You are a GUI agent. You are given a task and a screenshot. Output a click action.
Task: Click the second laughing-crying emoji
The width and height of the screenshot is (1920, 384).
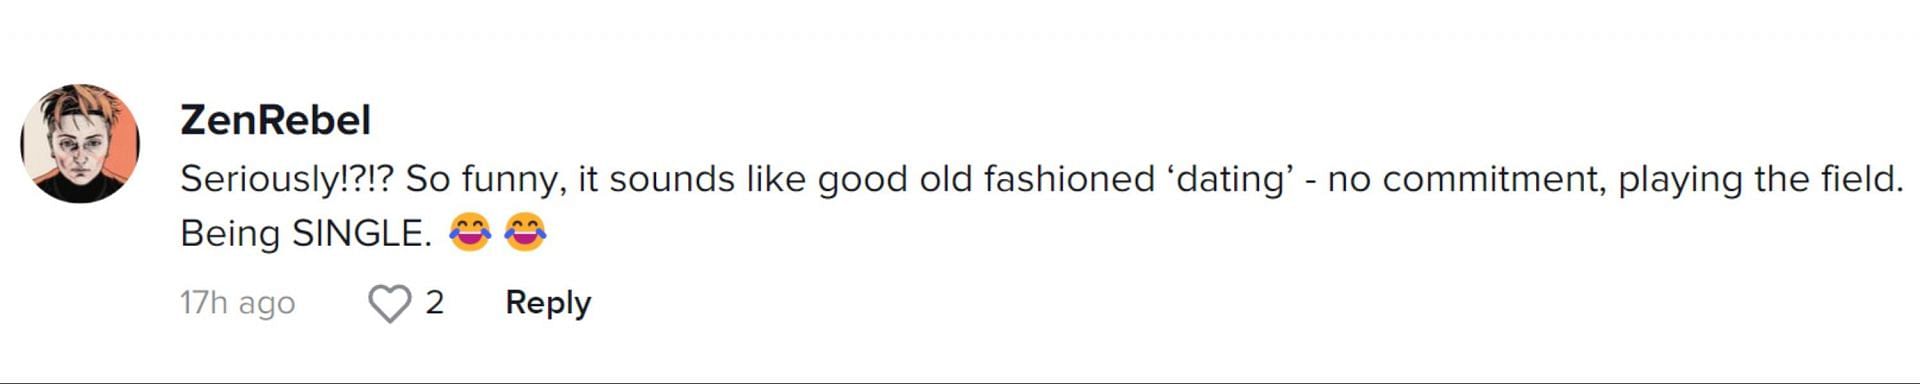point(525,232)
